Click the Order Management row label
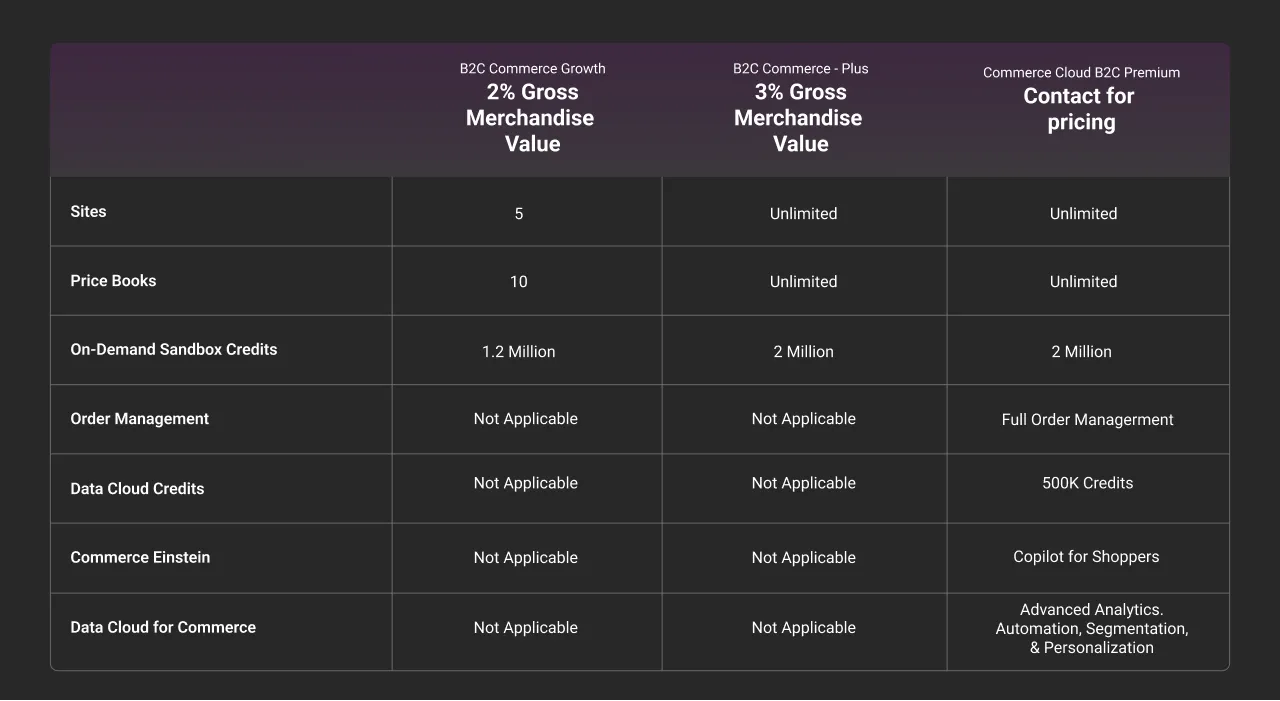 pyautogui.click(x=139, y=419)
